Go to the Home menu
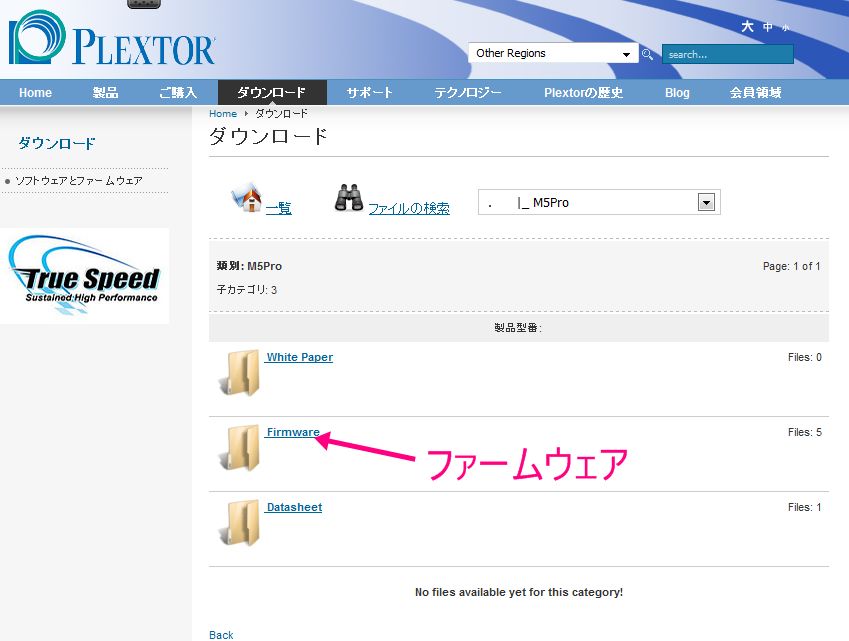 (x=35, y=93)
